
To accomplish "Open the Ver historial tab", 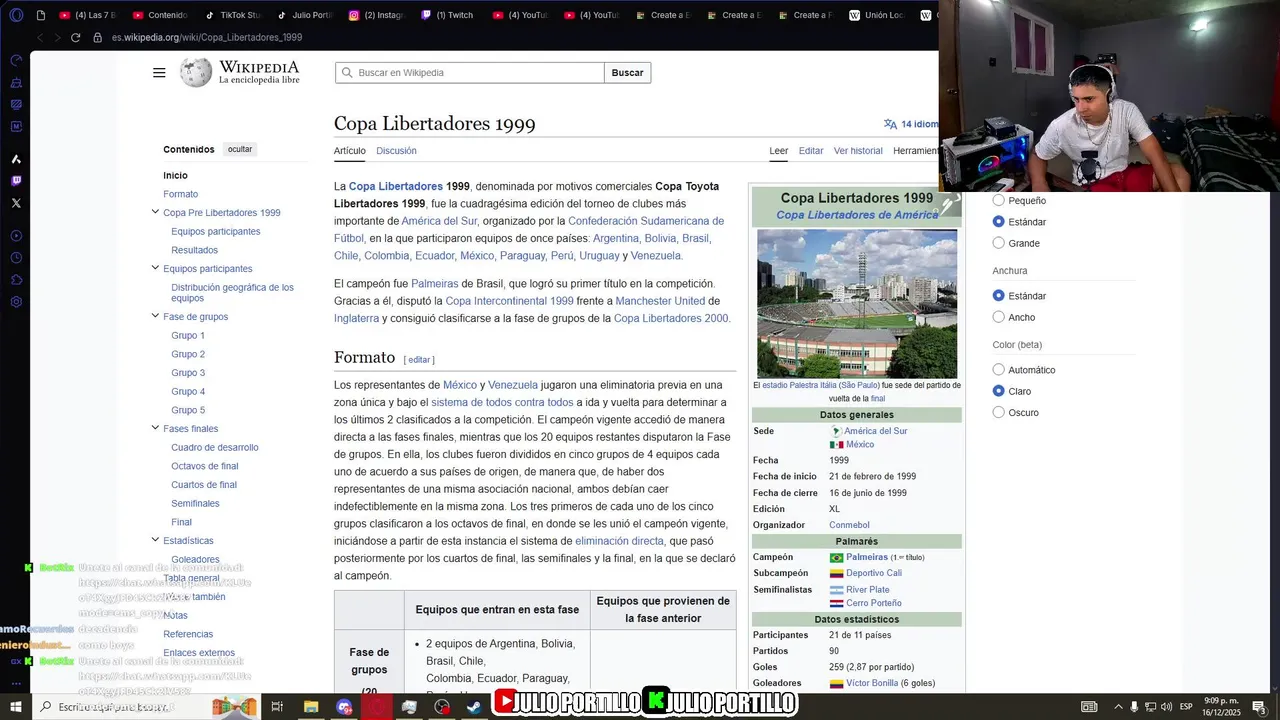I will coord(858,151).
